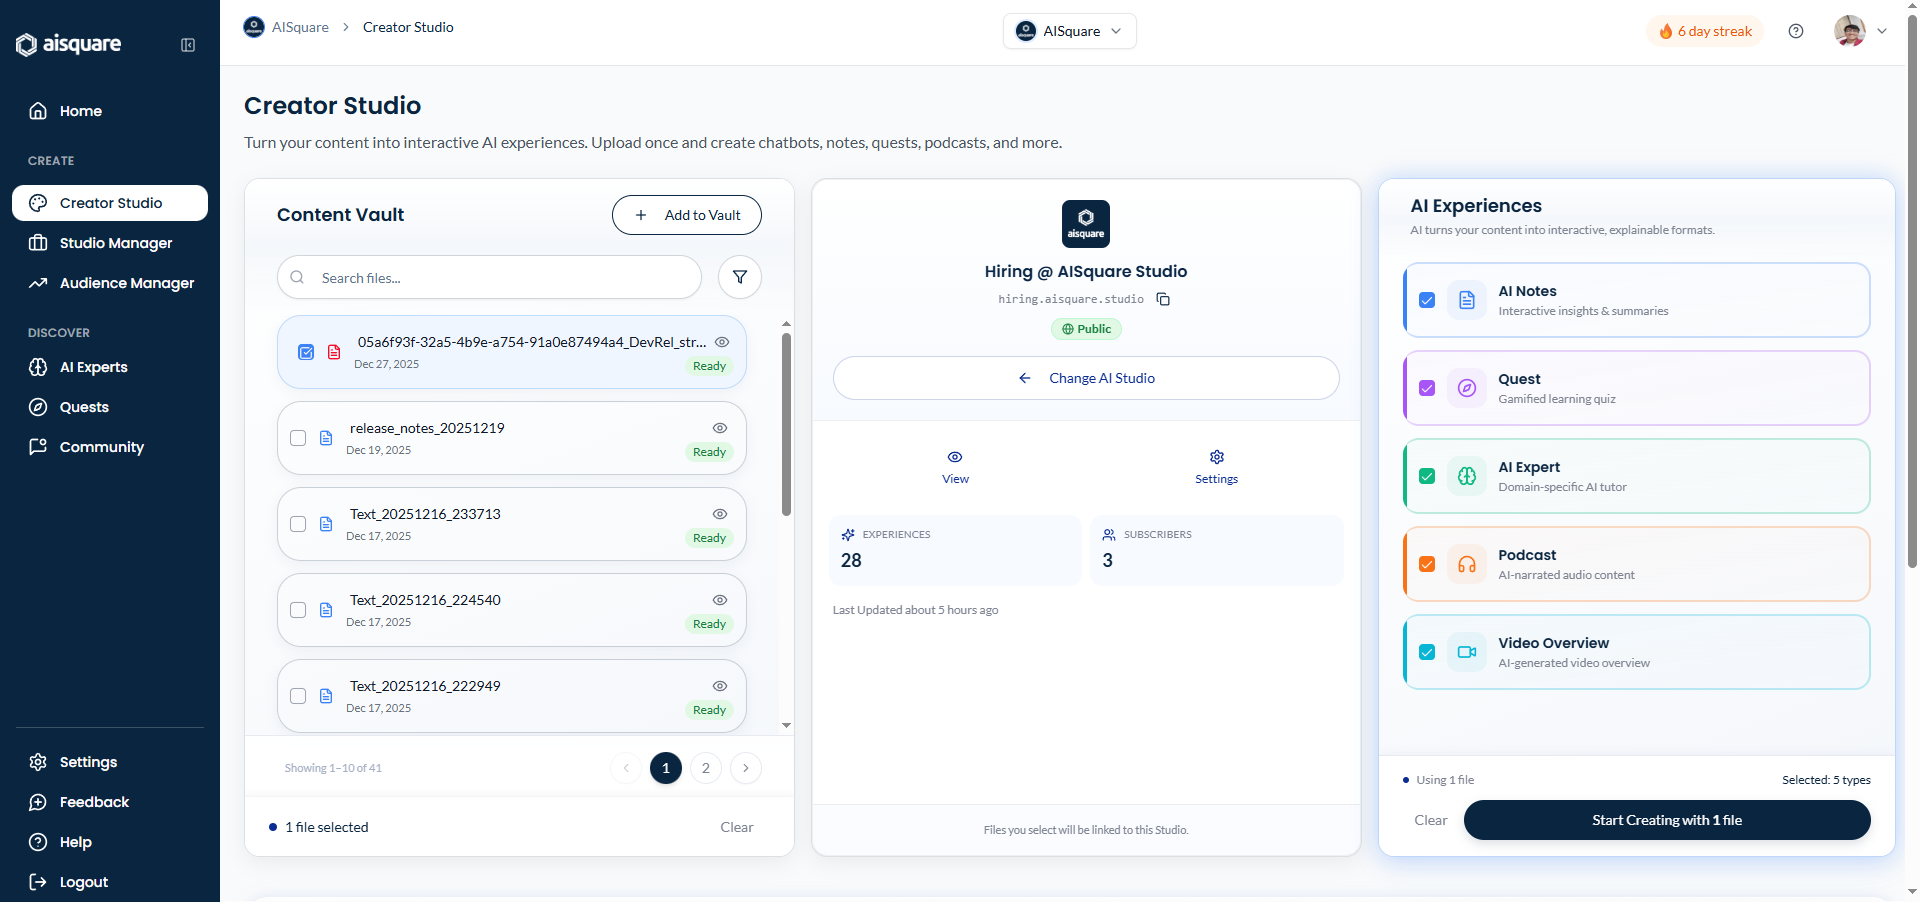Open the Quests section
Screen dimensions: 1920x902
point(84,407)
